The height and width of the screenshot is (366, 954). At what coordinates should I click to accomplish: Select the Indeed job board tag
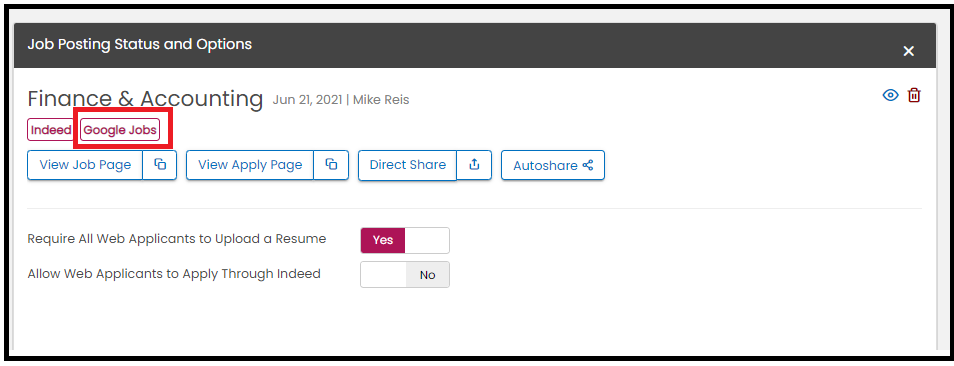click(50, 130)
